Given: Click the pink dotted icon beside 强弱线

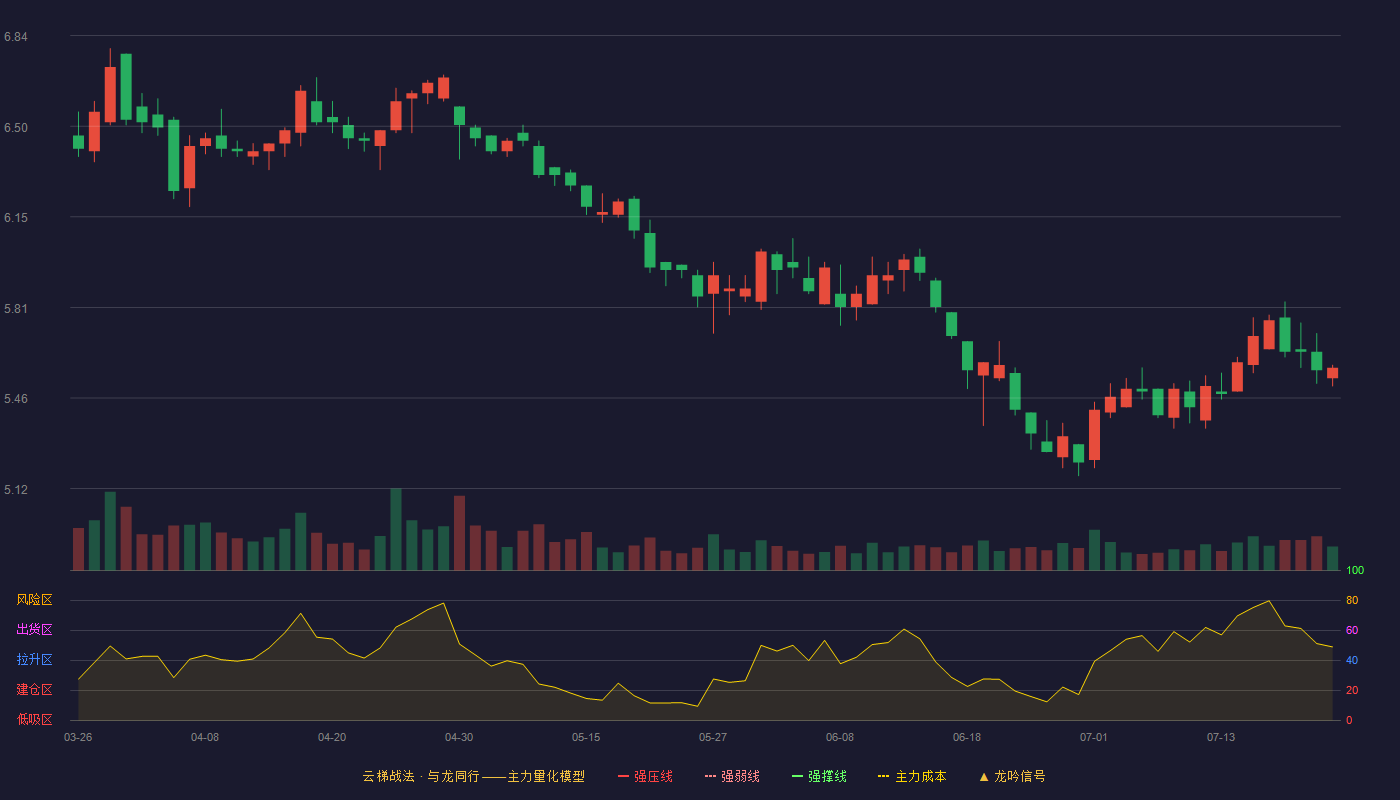Looking at the screenshot, I should click(710, 776).
